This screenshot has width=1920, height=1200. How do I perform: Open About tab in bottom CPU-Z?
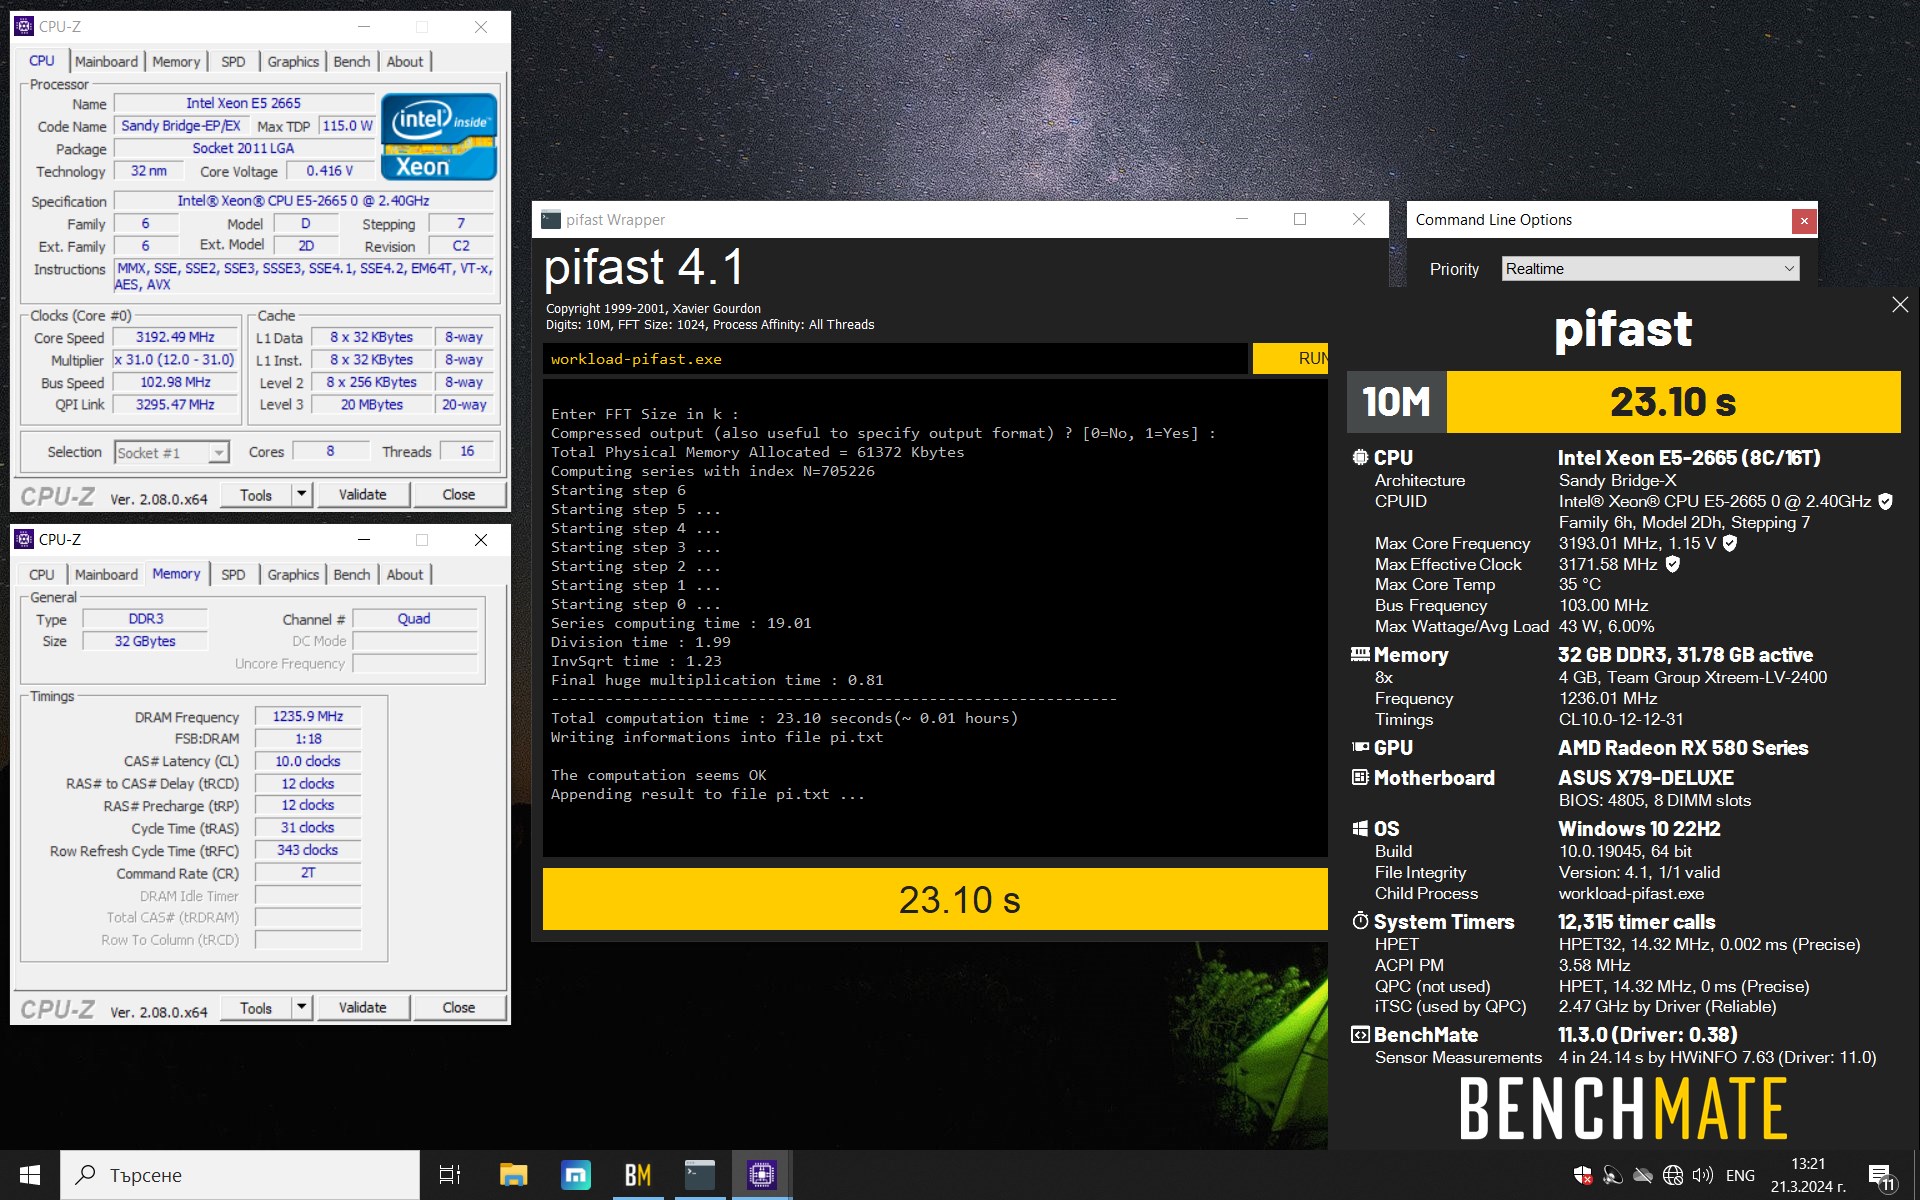[x=405, y=575]
